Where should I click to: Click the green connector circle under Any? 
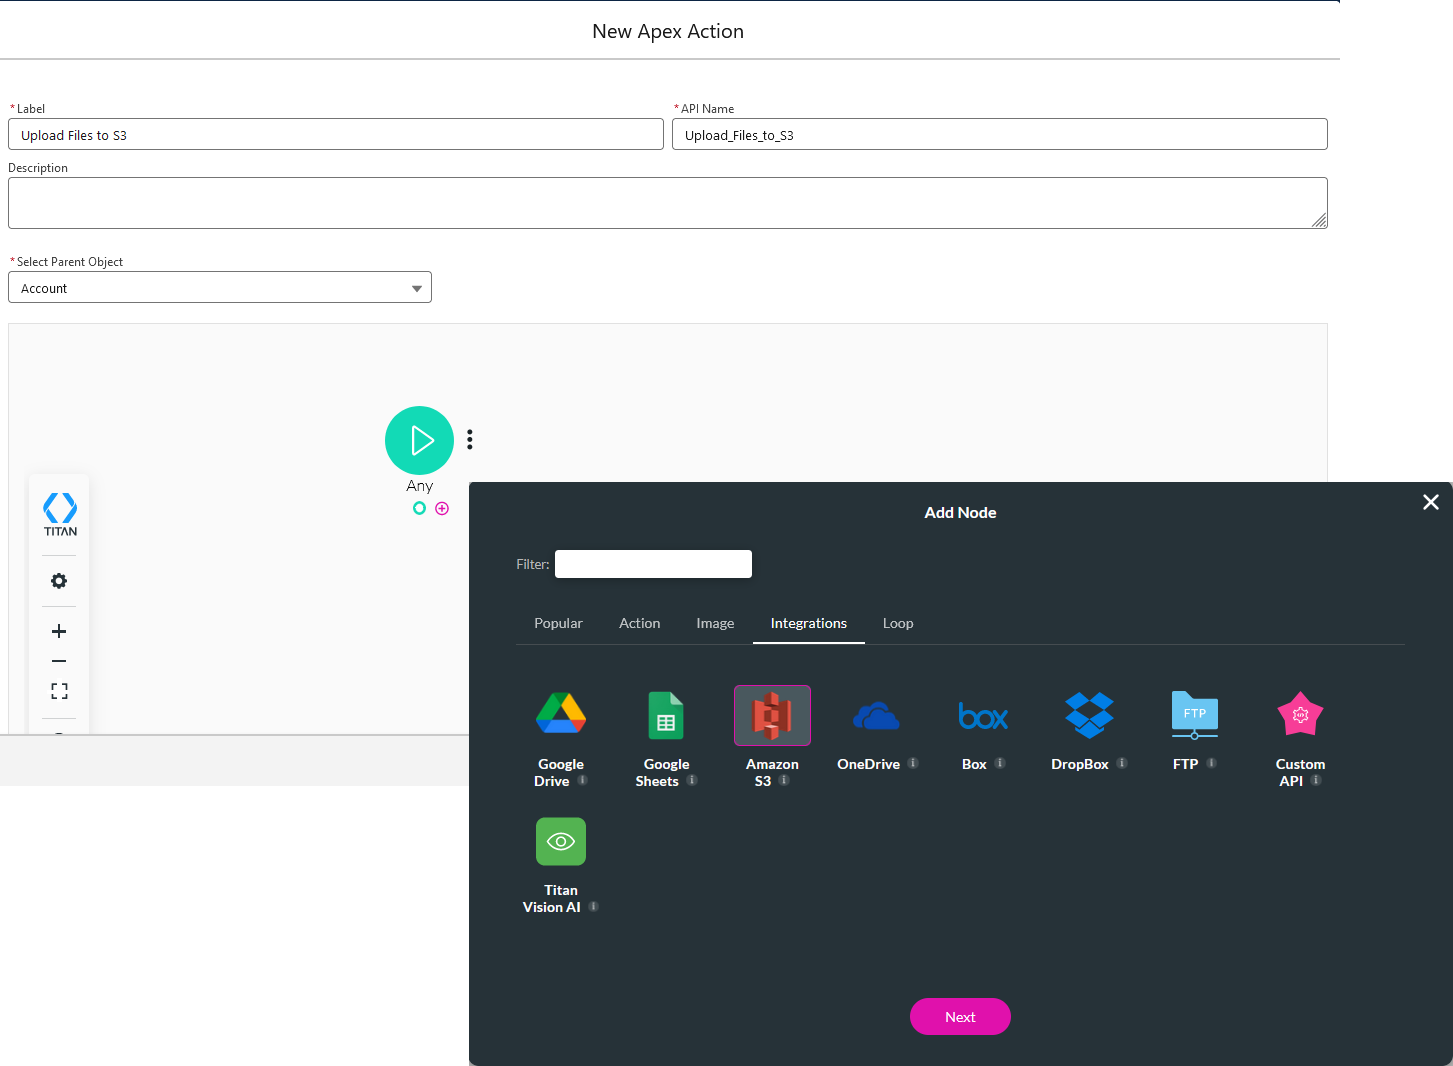[x=419, y=508]
